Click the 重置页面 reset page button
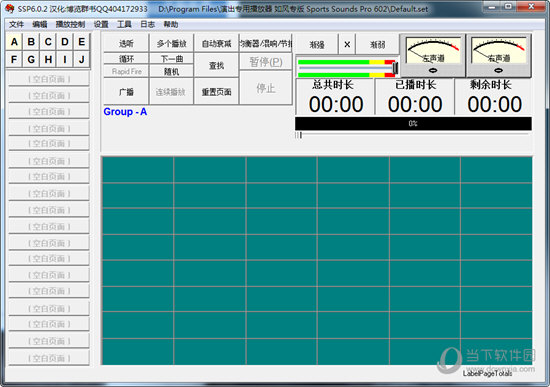This screenshot has width=550, height=387. tap(216, 92)
